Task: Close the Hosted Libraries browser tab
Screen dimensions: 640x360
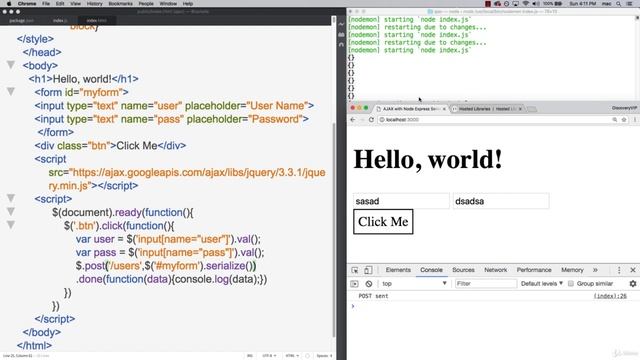Action: [x=520, y=109]
